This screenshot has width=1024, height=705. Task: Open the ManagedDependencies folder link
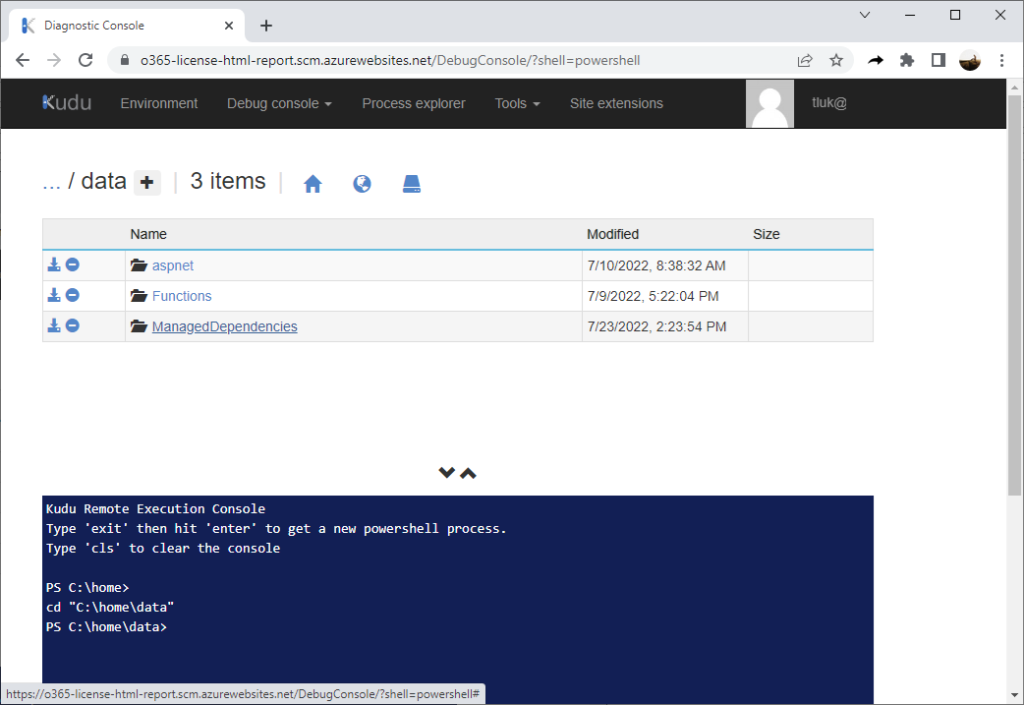225,326
